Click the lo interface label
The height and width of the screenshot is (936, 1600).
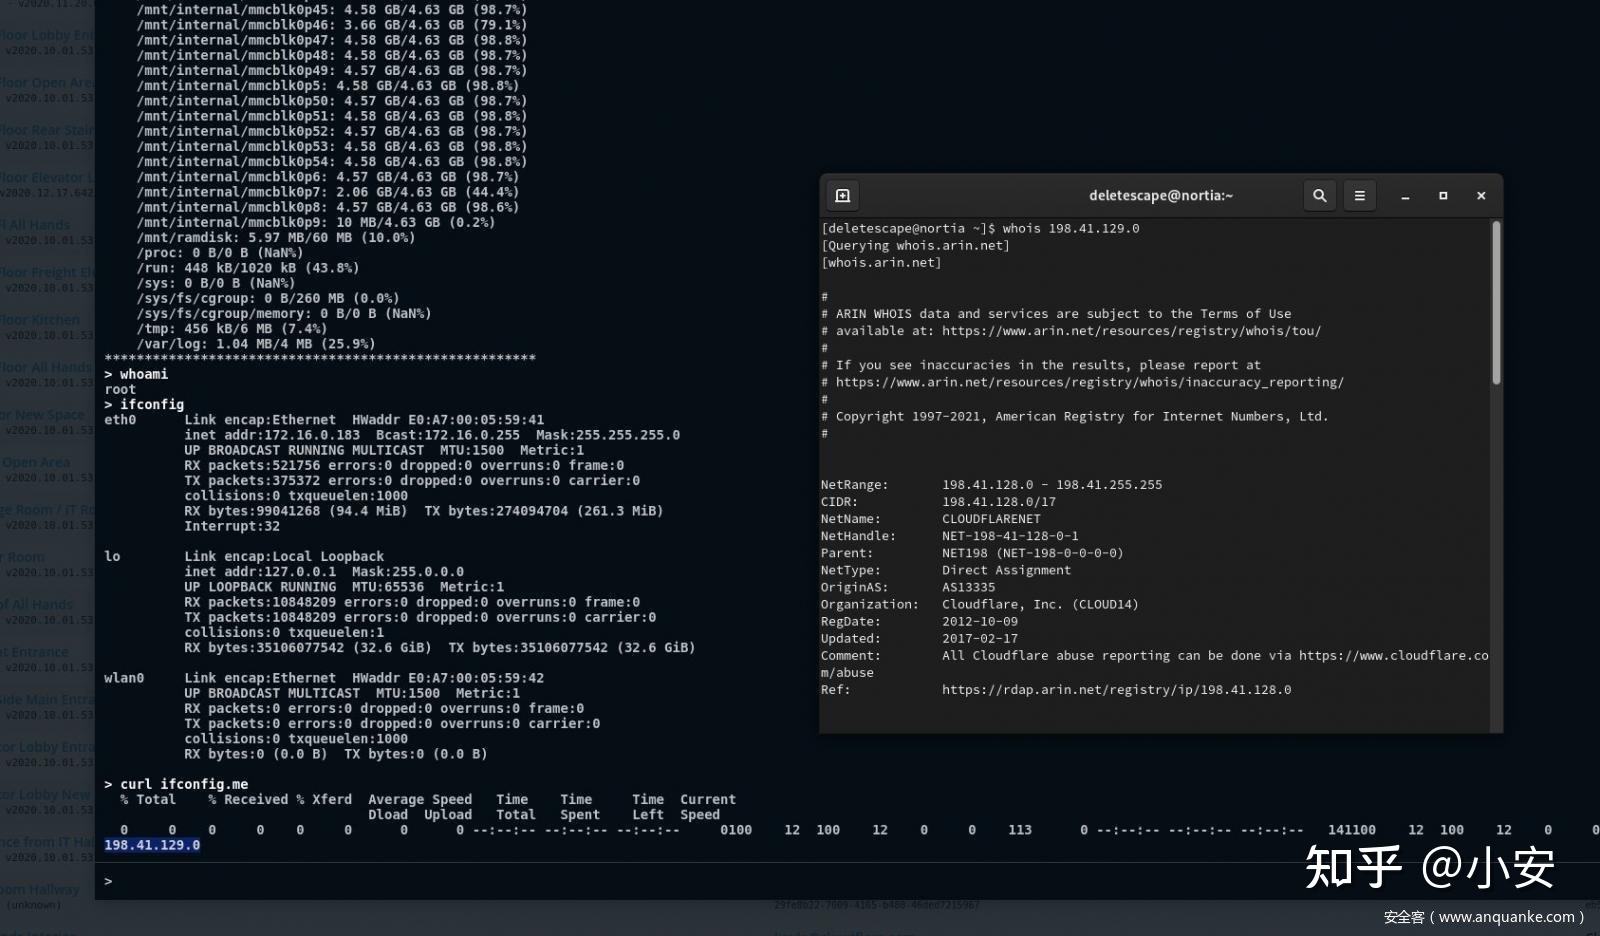pos(112,557)
